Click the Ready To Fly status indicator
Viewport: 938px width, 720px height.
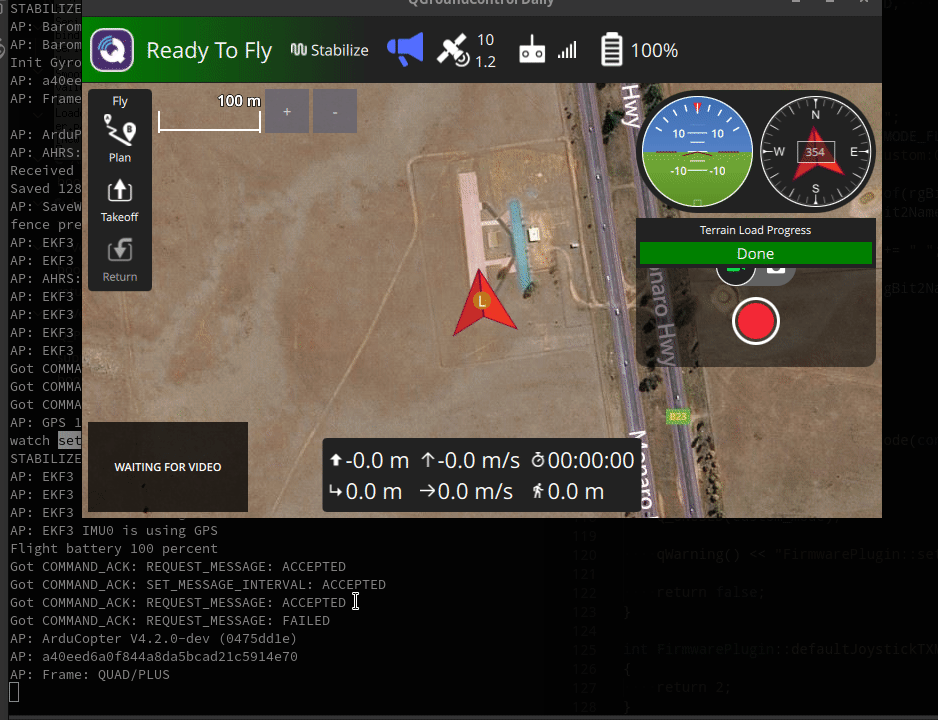pyautogui.click(x=209, y=50)
